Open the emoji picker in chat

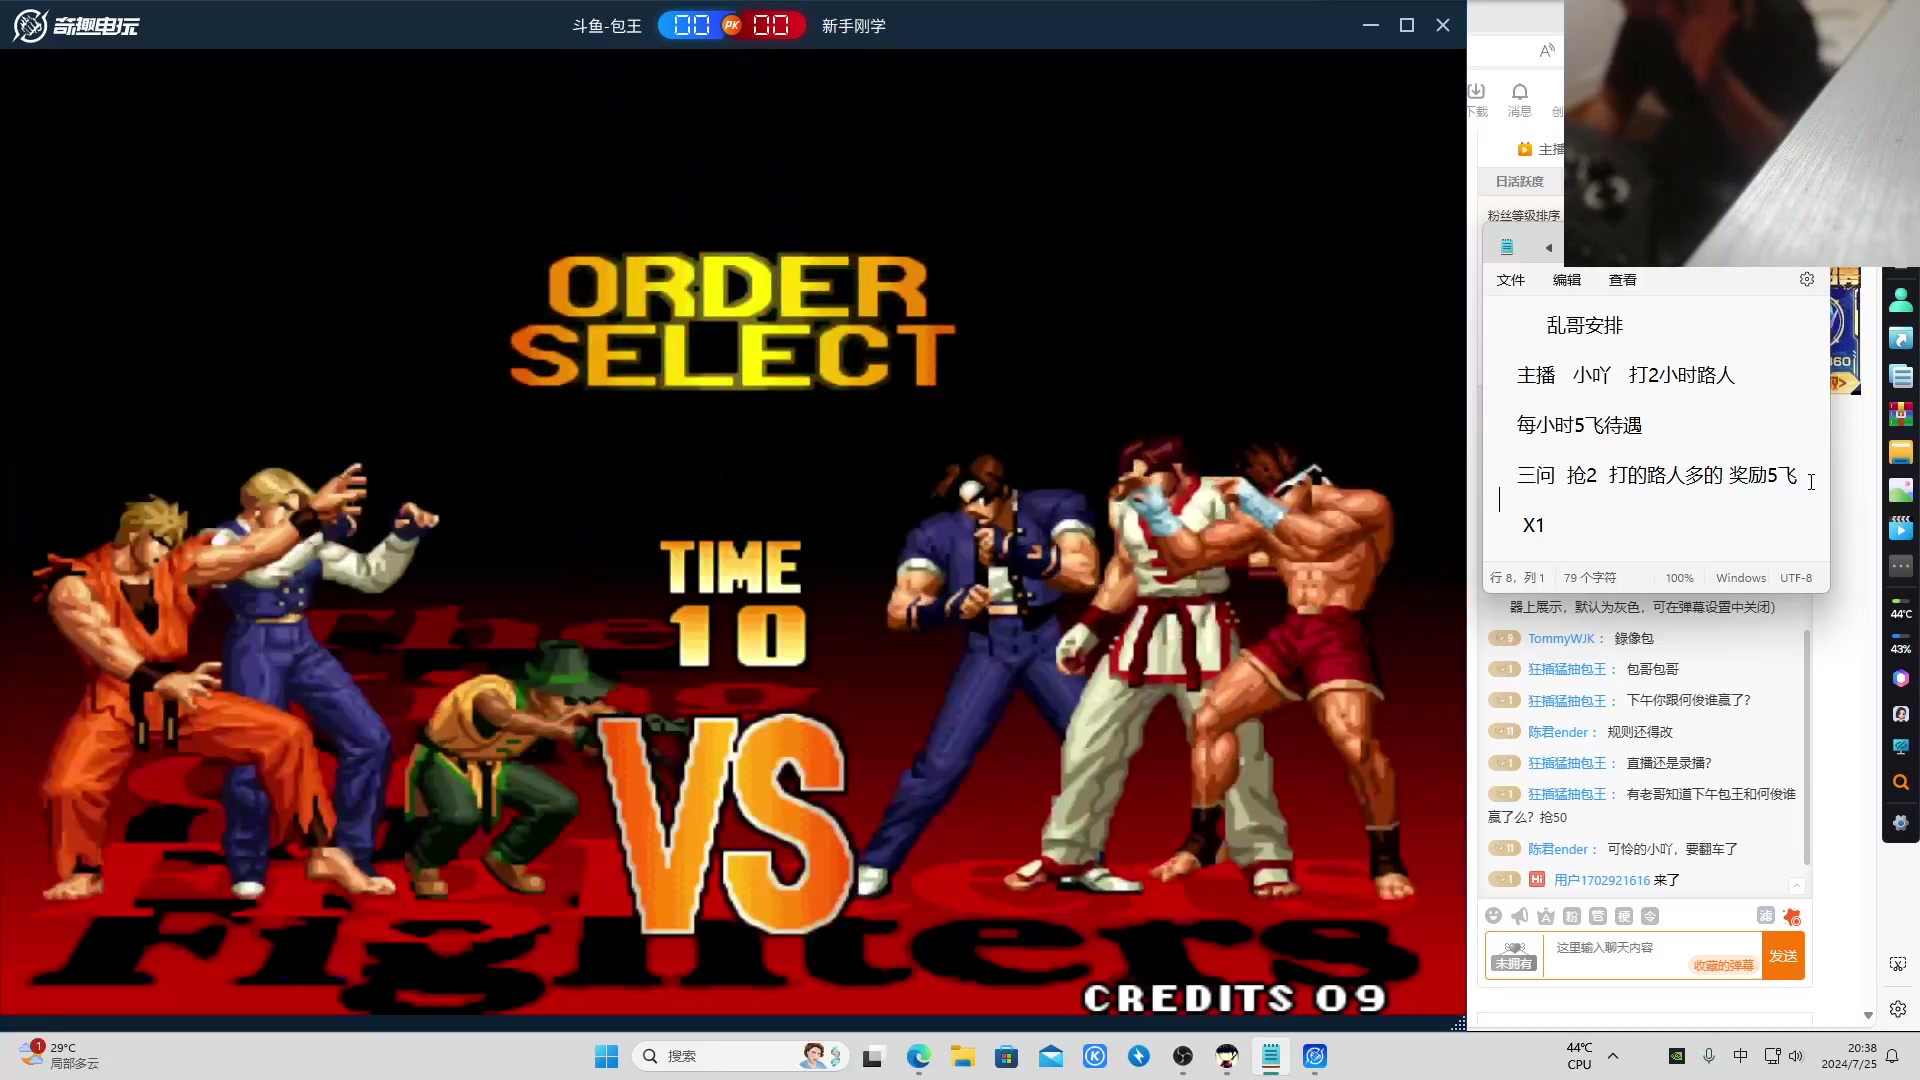[1493, 916]
